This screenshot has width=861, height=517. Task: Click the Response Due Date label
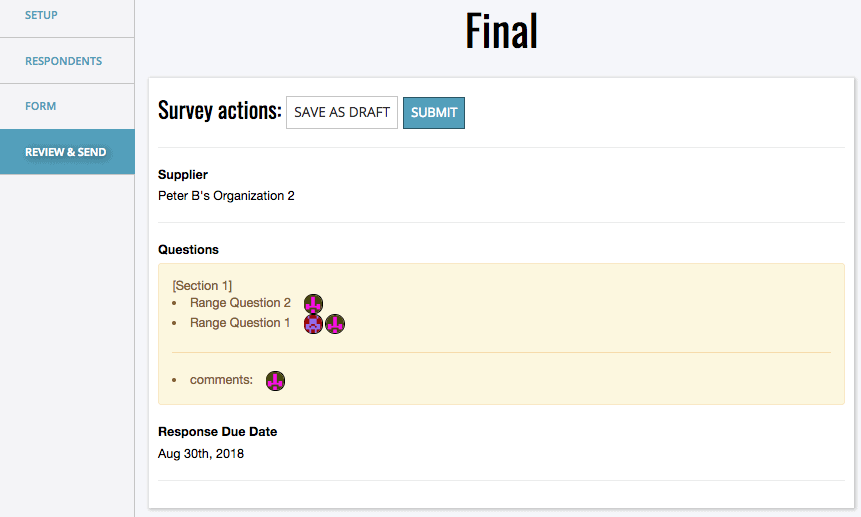217,432
